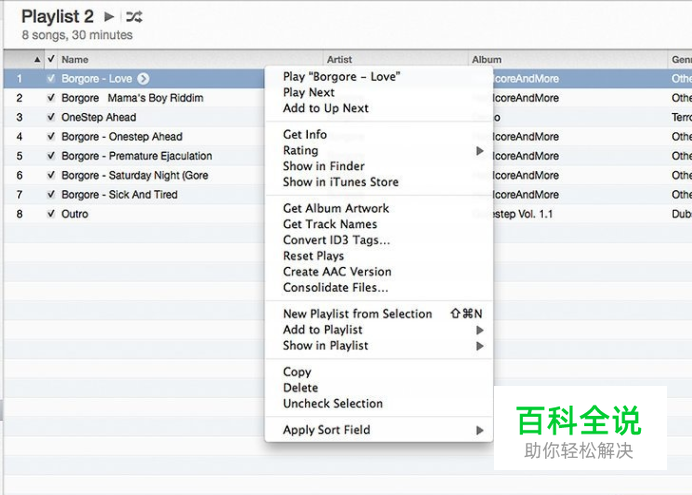Viewport: 692px width, 495px height.
Task: Select the song Borgore - Sick And Tired
Action: (x=120, y=195)
